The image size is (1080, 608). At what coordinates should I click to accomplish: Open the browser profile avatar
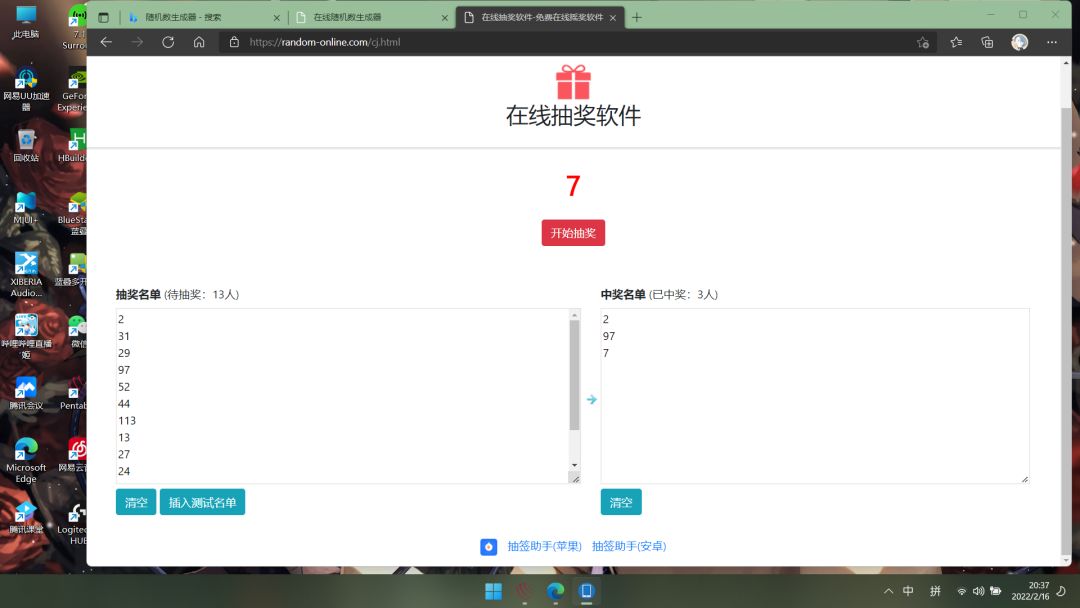(1019, 42)
